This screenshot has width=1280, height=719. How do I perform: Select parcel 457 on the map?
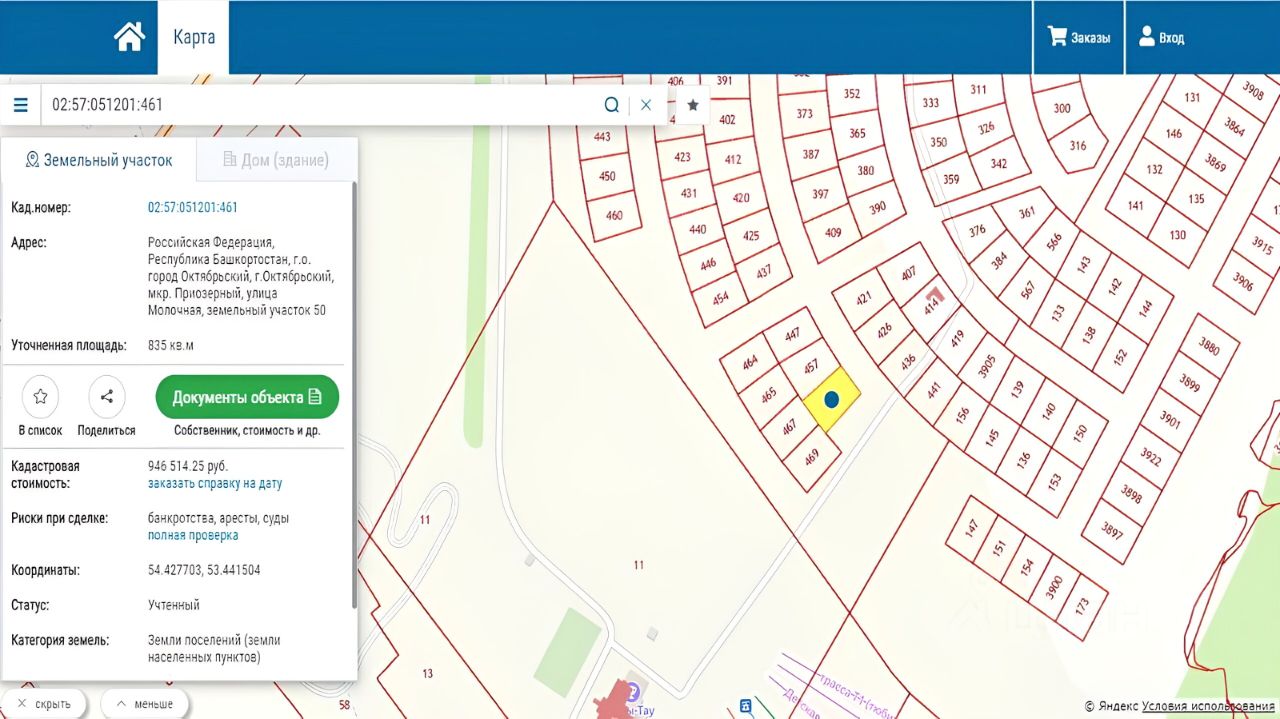tap(811, 366)
